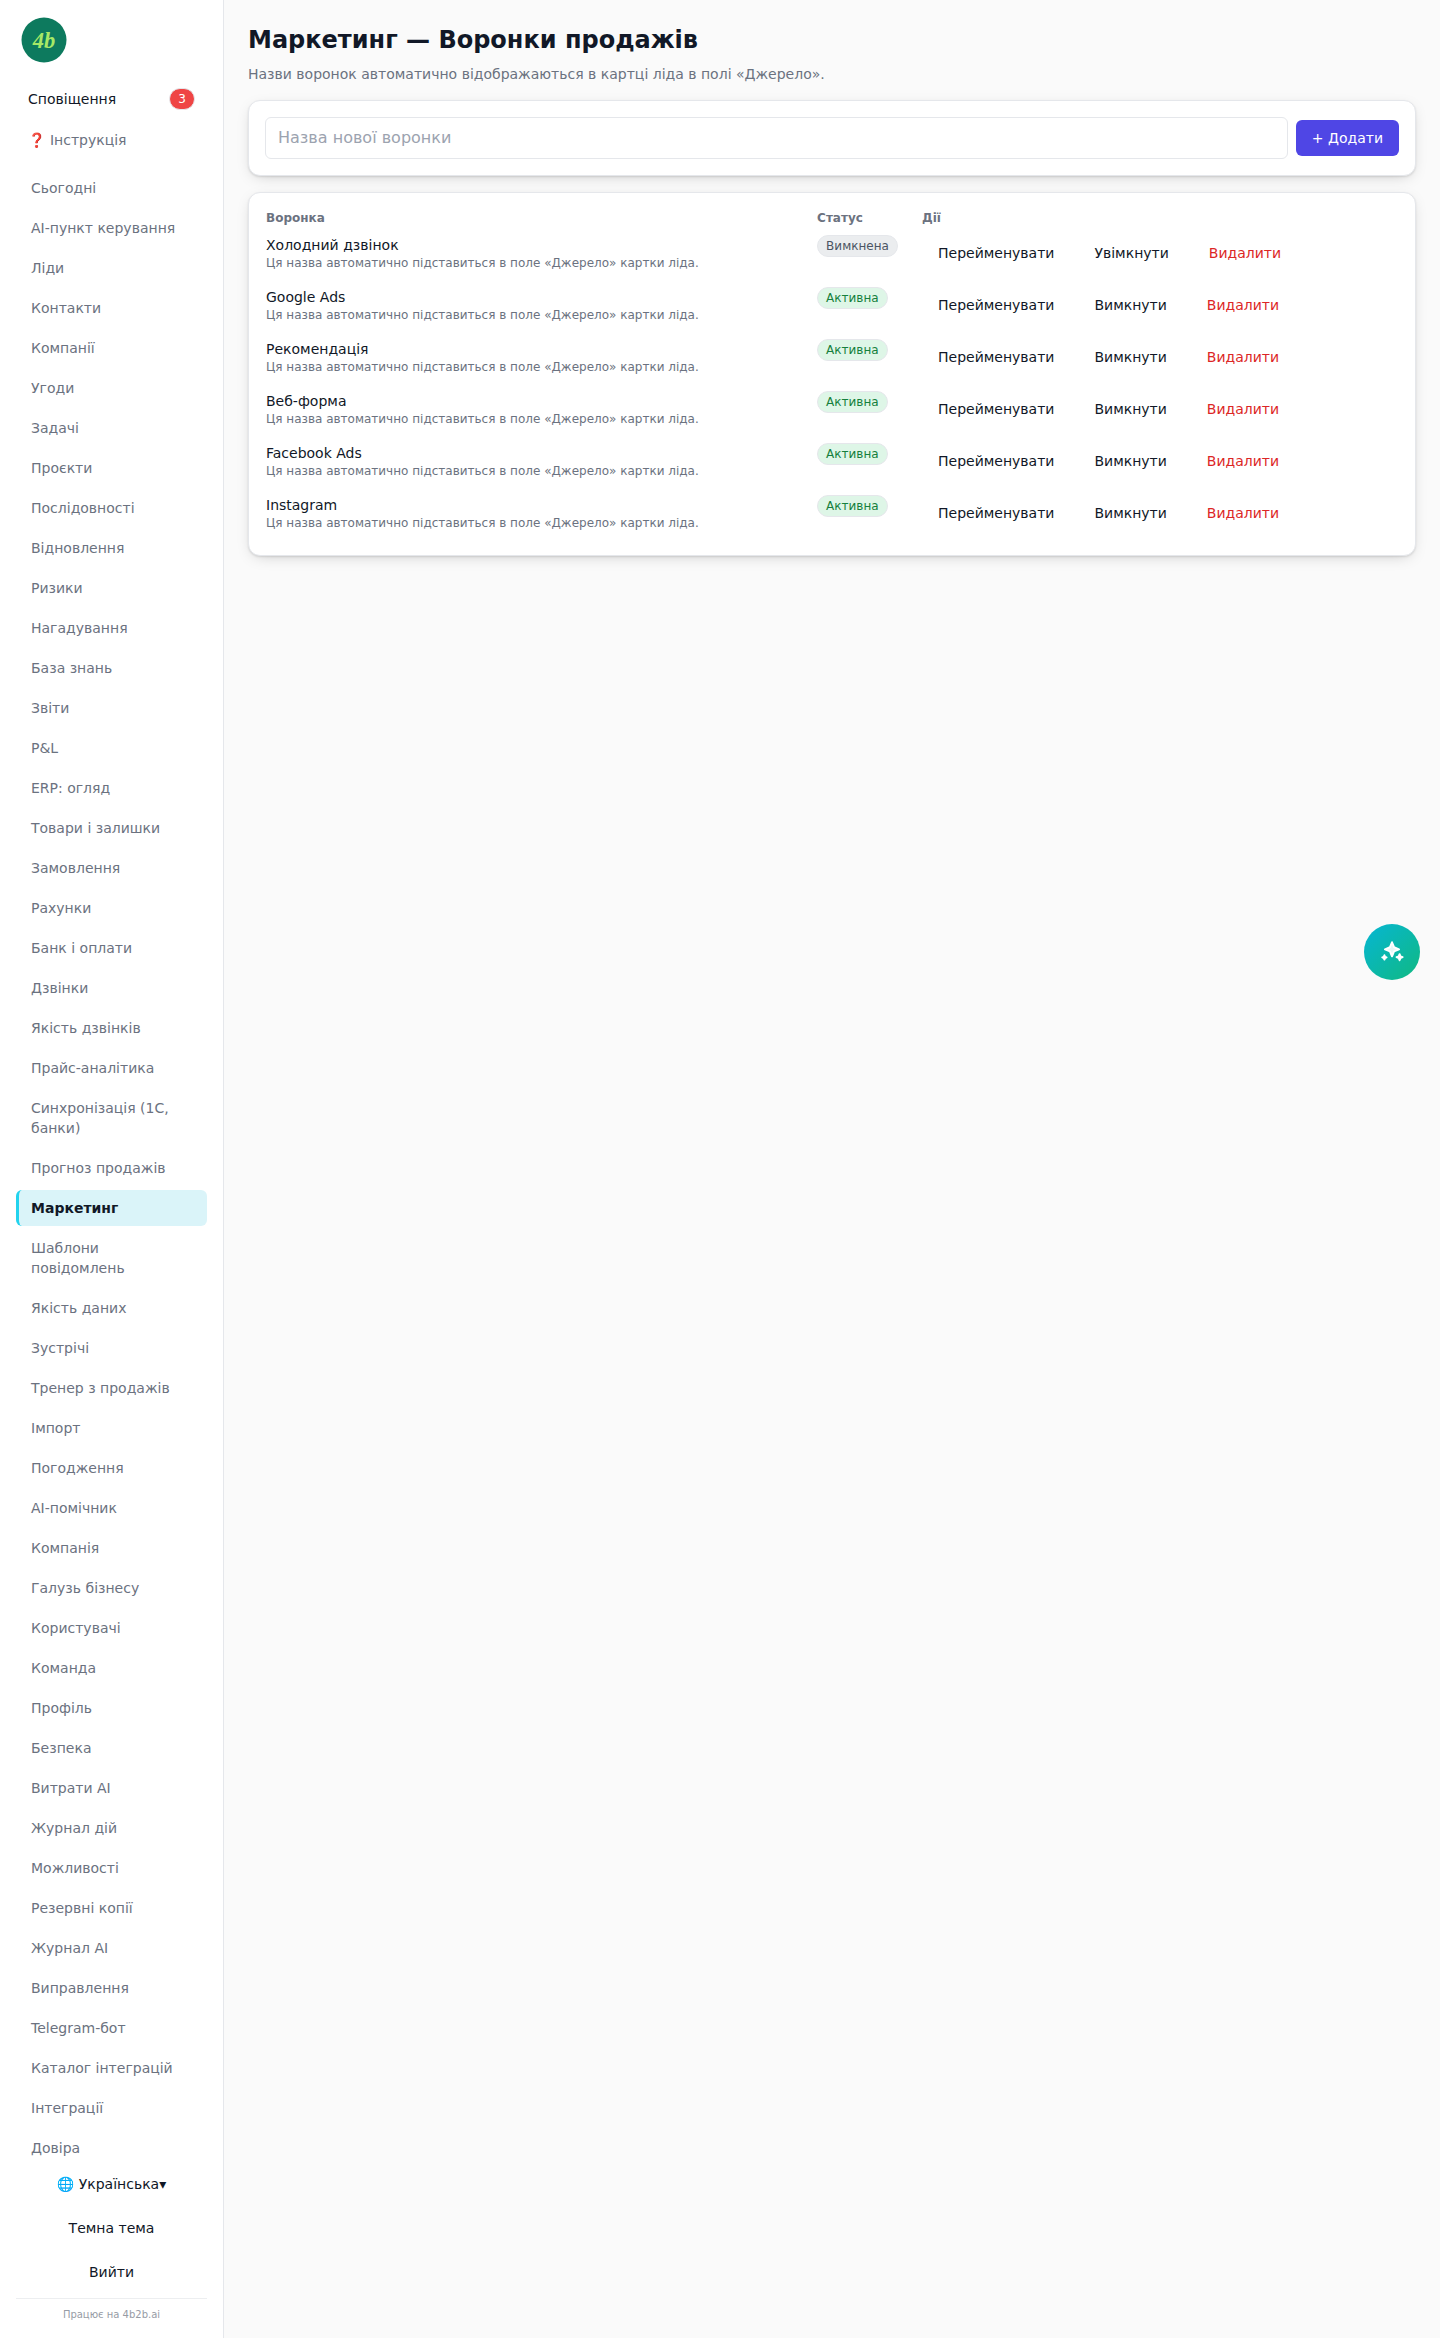Delete the Instagram funnel

(1242, 513)
